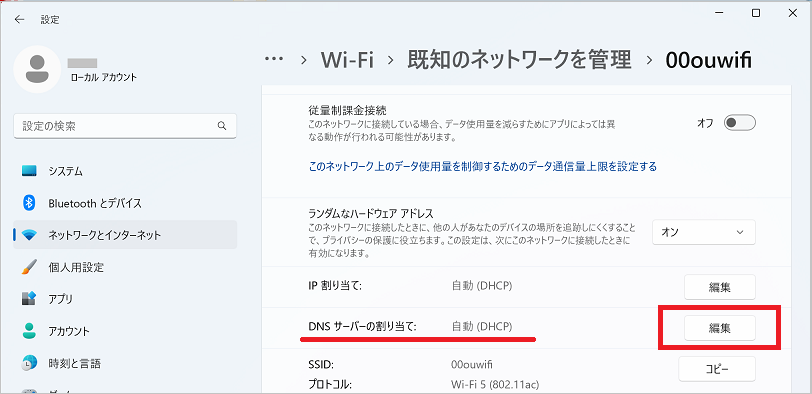The image size is (812, 394).
Task: Click the Wi-Fi network icon in sidebar
Action: pyautogui.click(x=30, y=235)
